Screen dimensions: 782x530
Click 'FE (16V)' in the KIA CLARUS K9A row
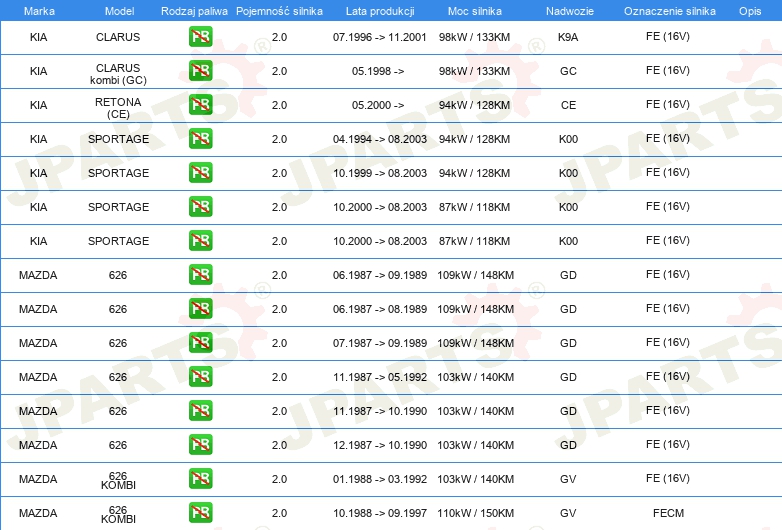pos(667,36)
